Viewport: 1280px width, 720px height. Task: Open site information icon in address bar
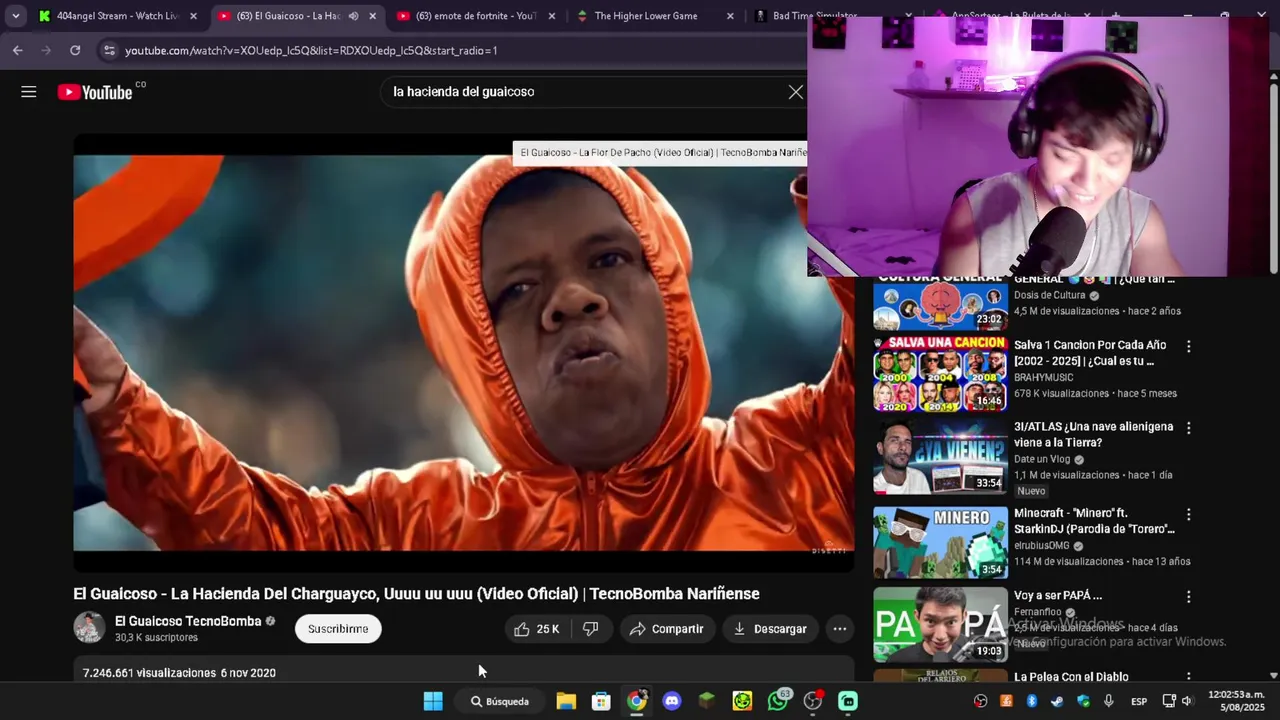109,50
